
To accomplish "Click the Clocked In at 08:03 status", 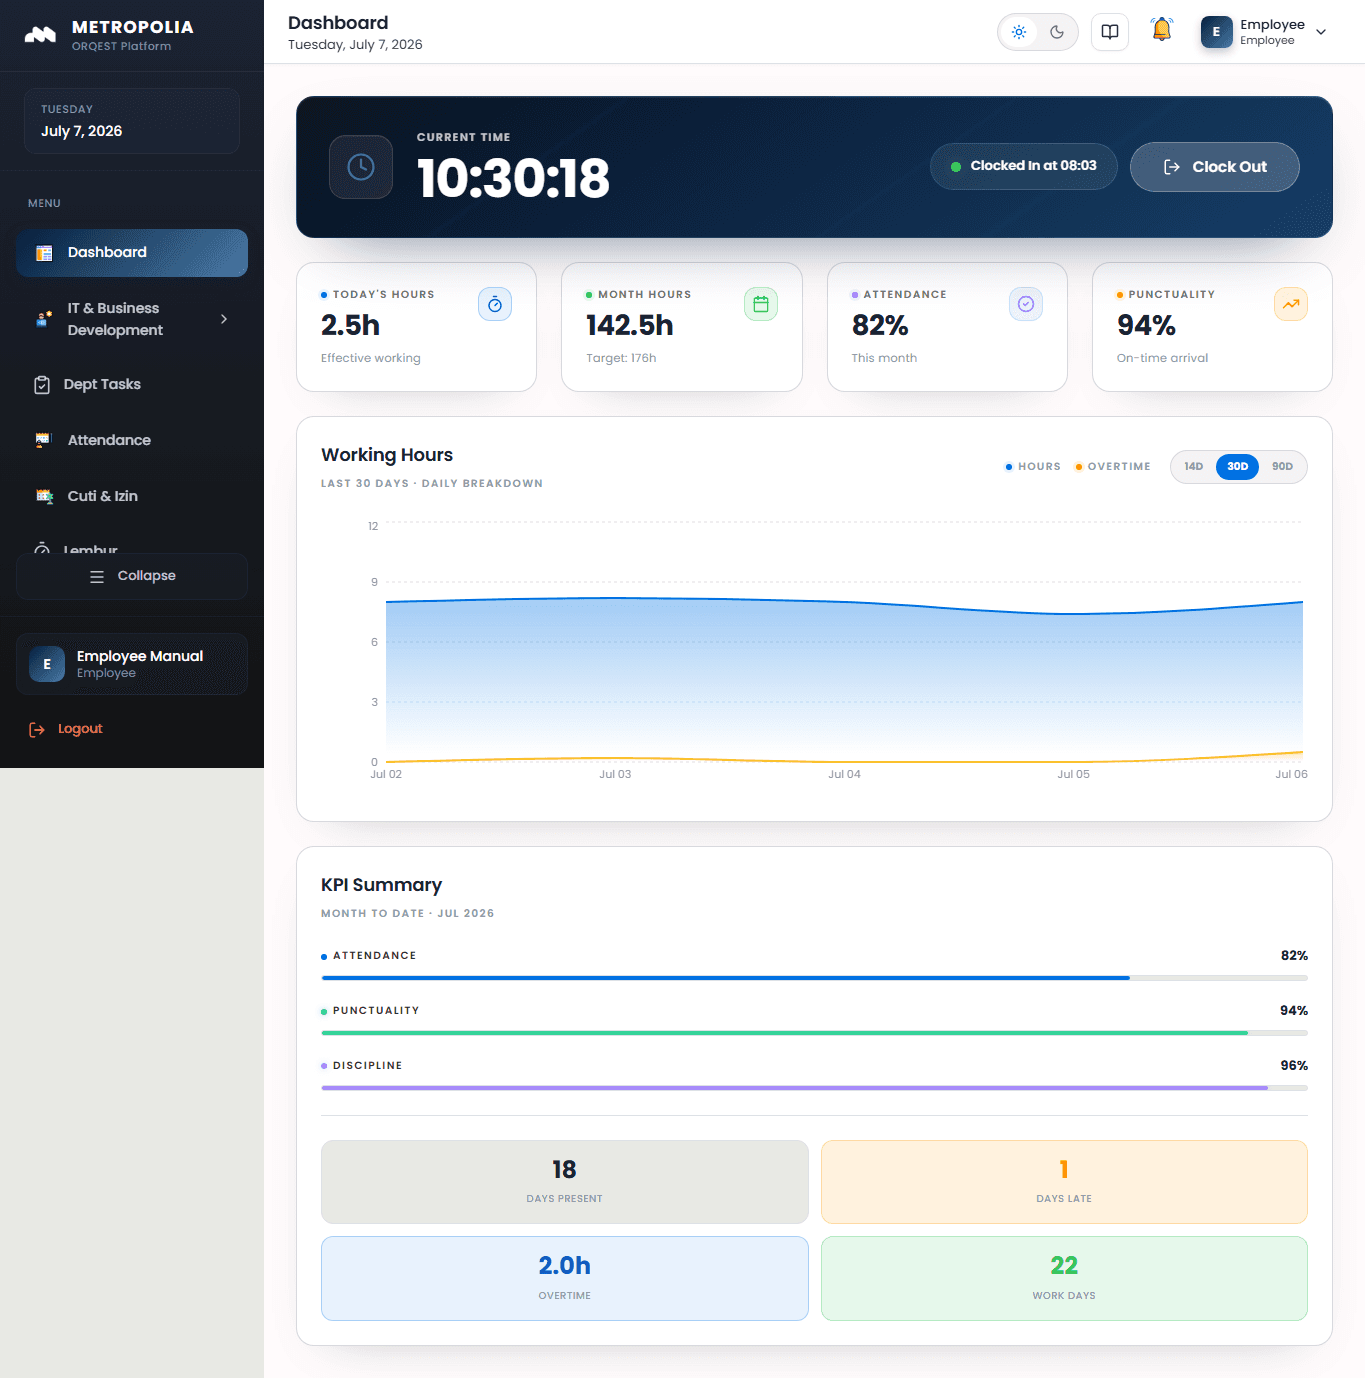I will click(x=1024, y=166).
